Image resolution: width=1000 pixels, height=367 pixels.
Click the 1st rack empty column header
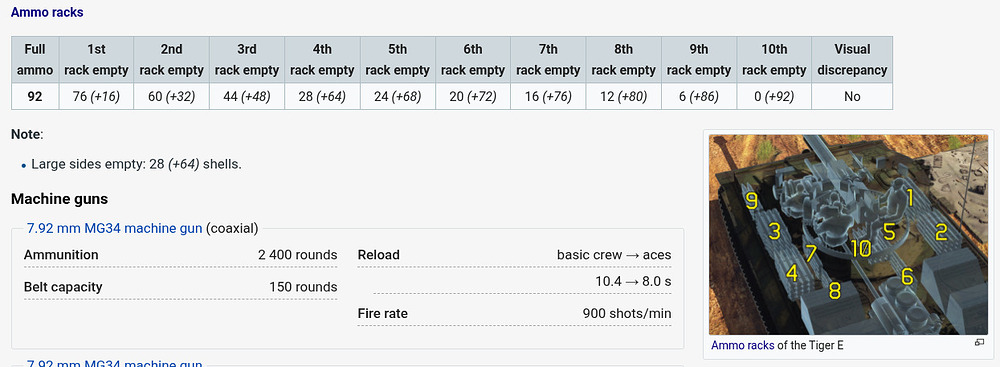(x=96, y=60)
